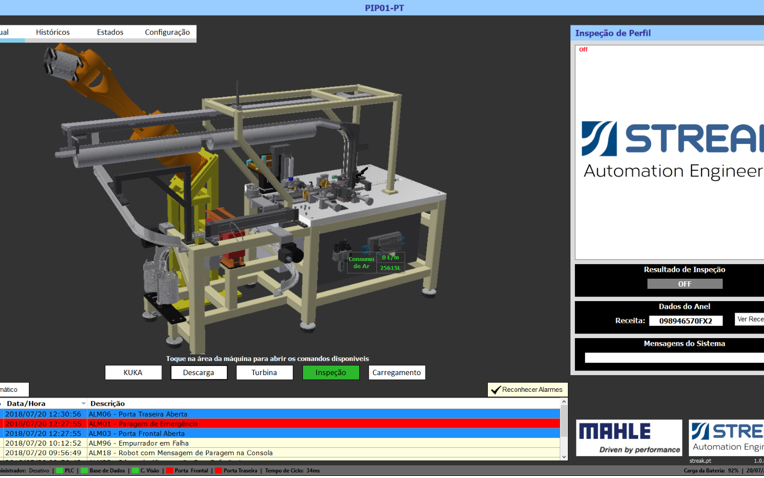Click the Consumo de Ar indicator
This screenshot has height=478, width=764.
click(360, 262)
